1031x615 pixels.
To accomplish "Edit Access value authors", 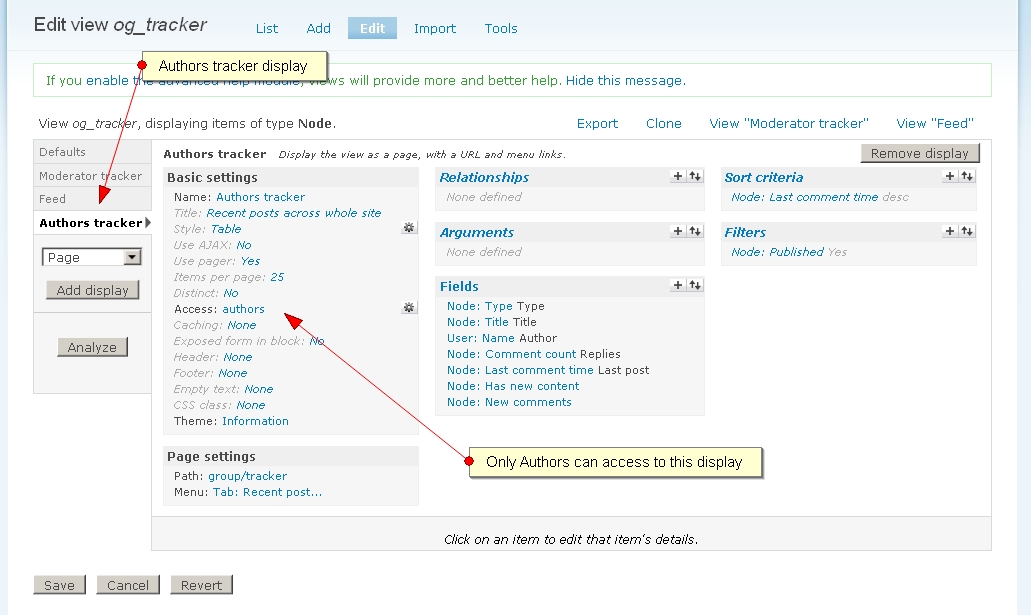I will (x=243, y=309).
